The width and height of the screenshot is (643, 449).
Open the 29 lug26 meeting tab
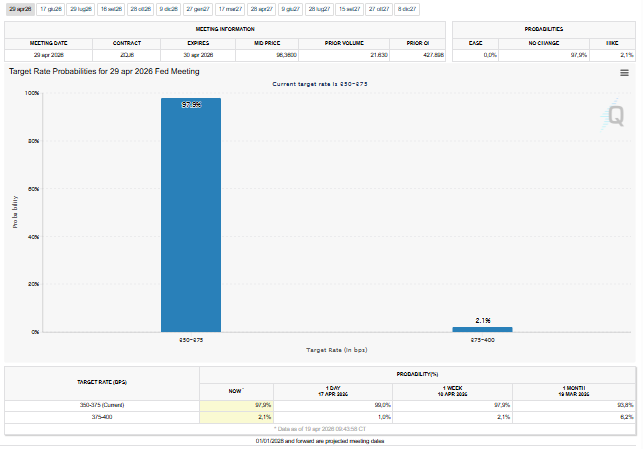(80, 8)
